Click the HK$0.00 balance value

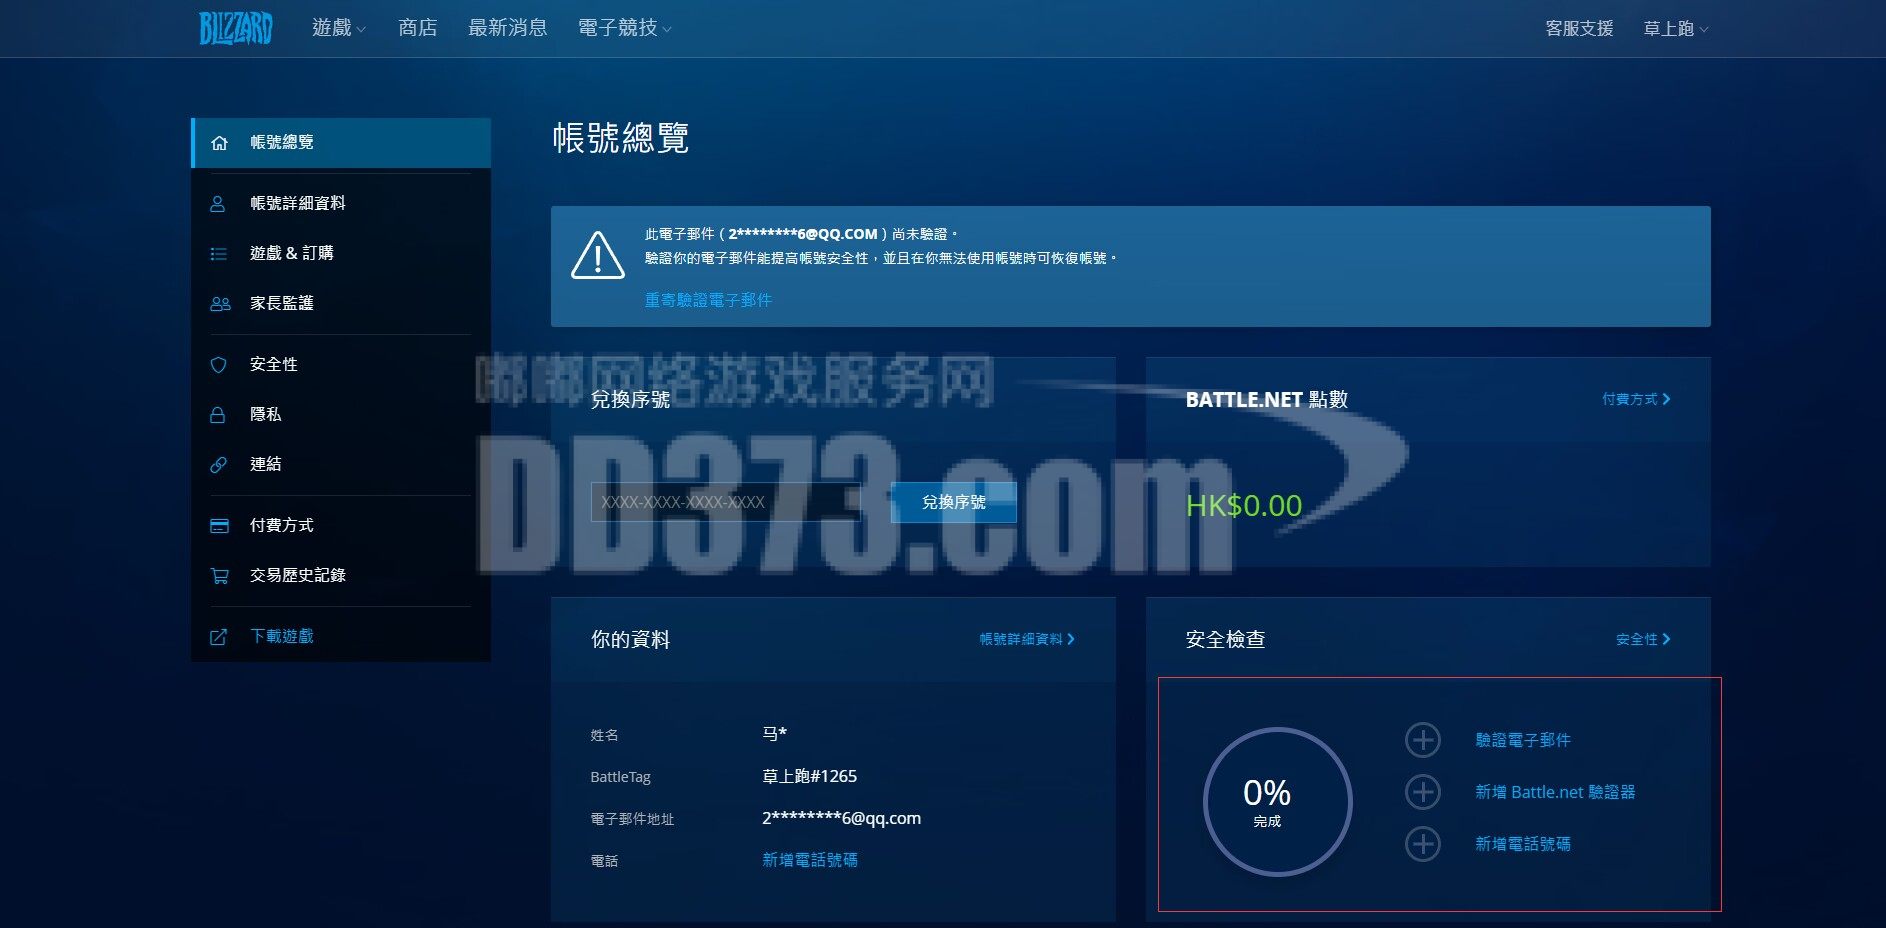1244,506
